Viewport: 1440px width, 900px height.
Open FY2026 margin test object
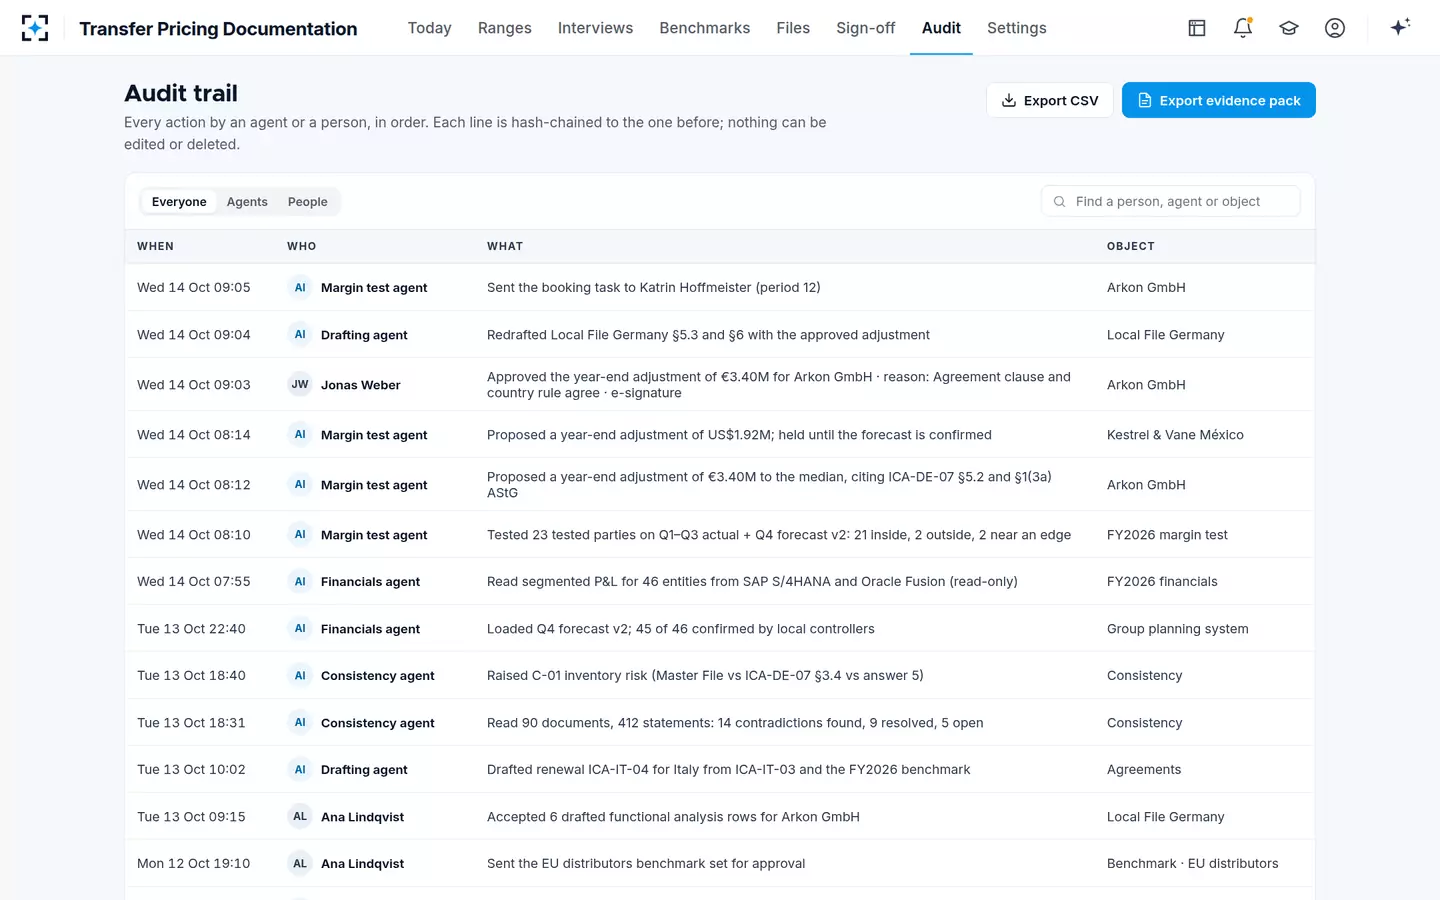tap(1167, 535)
